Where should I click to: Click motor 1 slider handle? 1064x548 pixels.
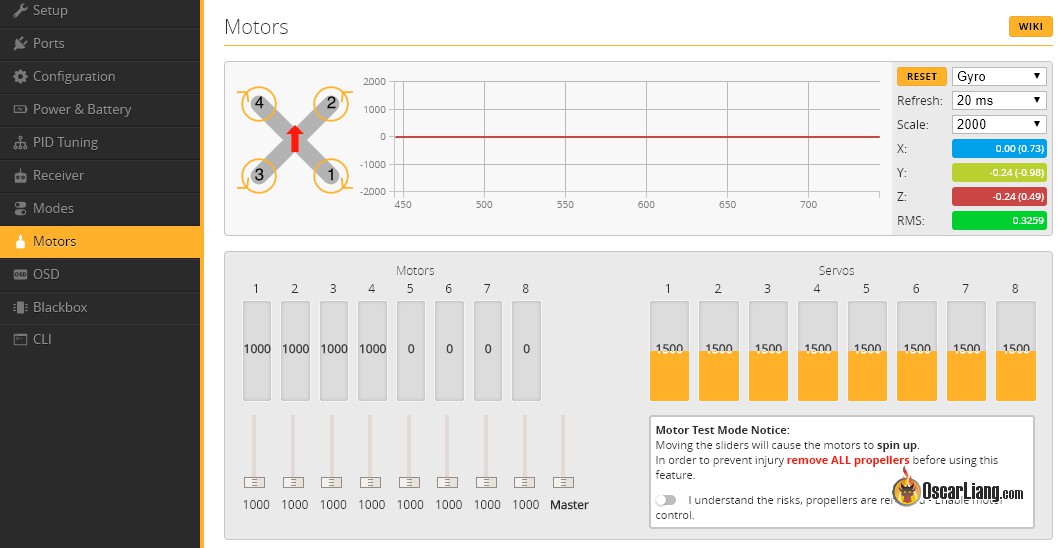[255, 482]
